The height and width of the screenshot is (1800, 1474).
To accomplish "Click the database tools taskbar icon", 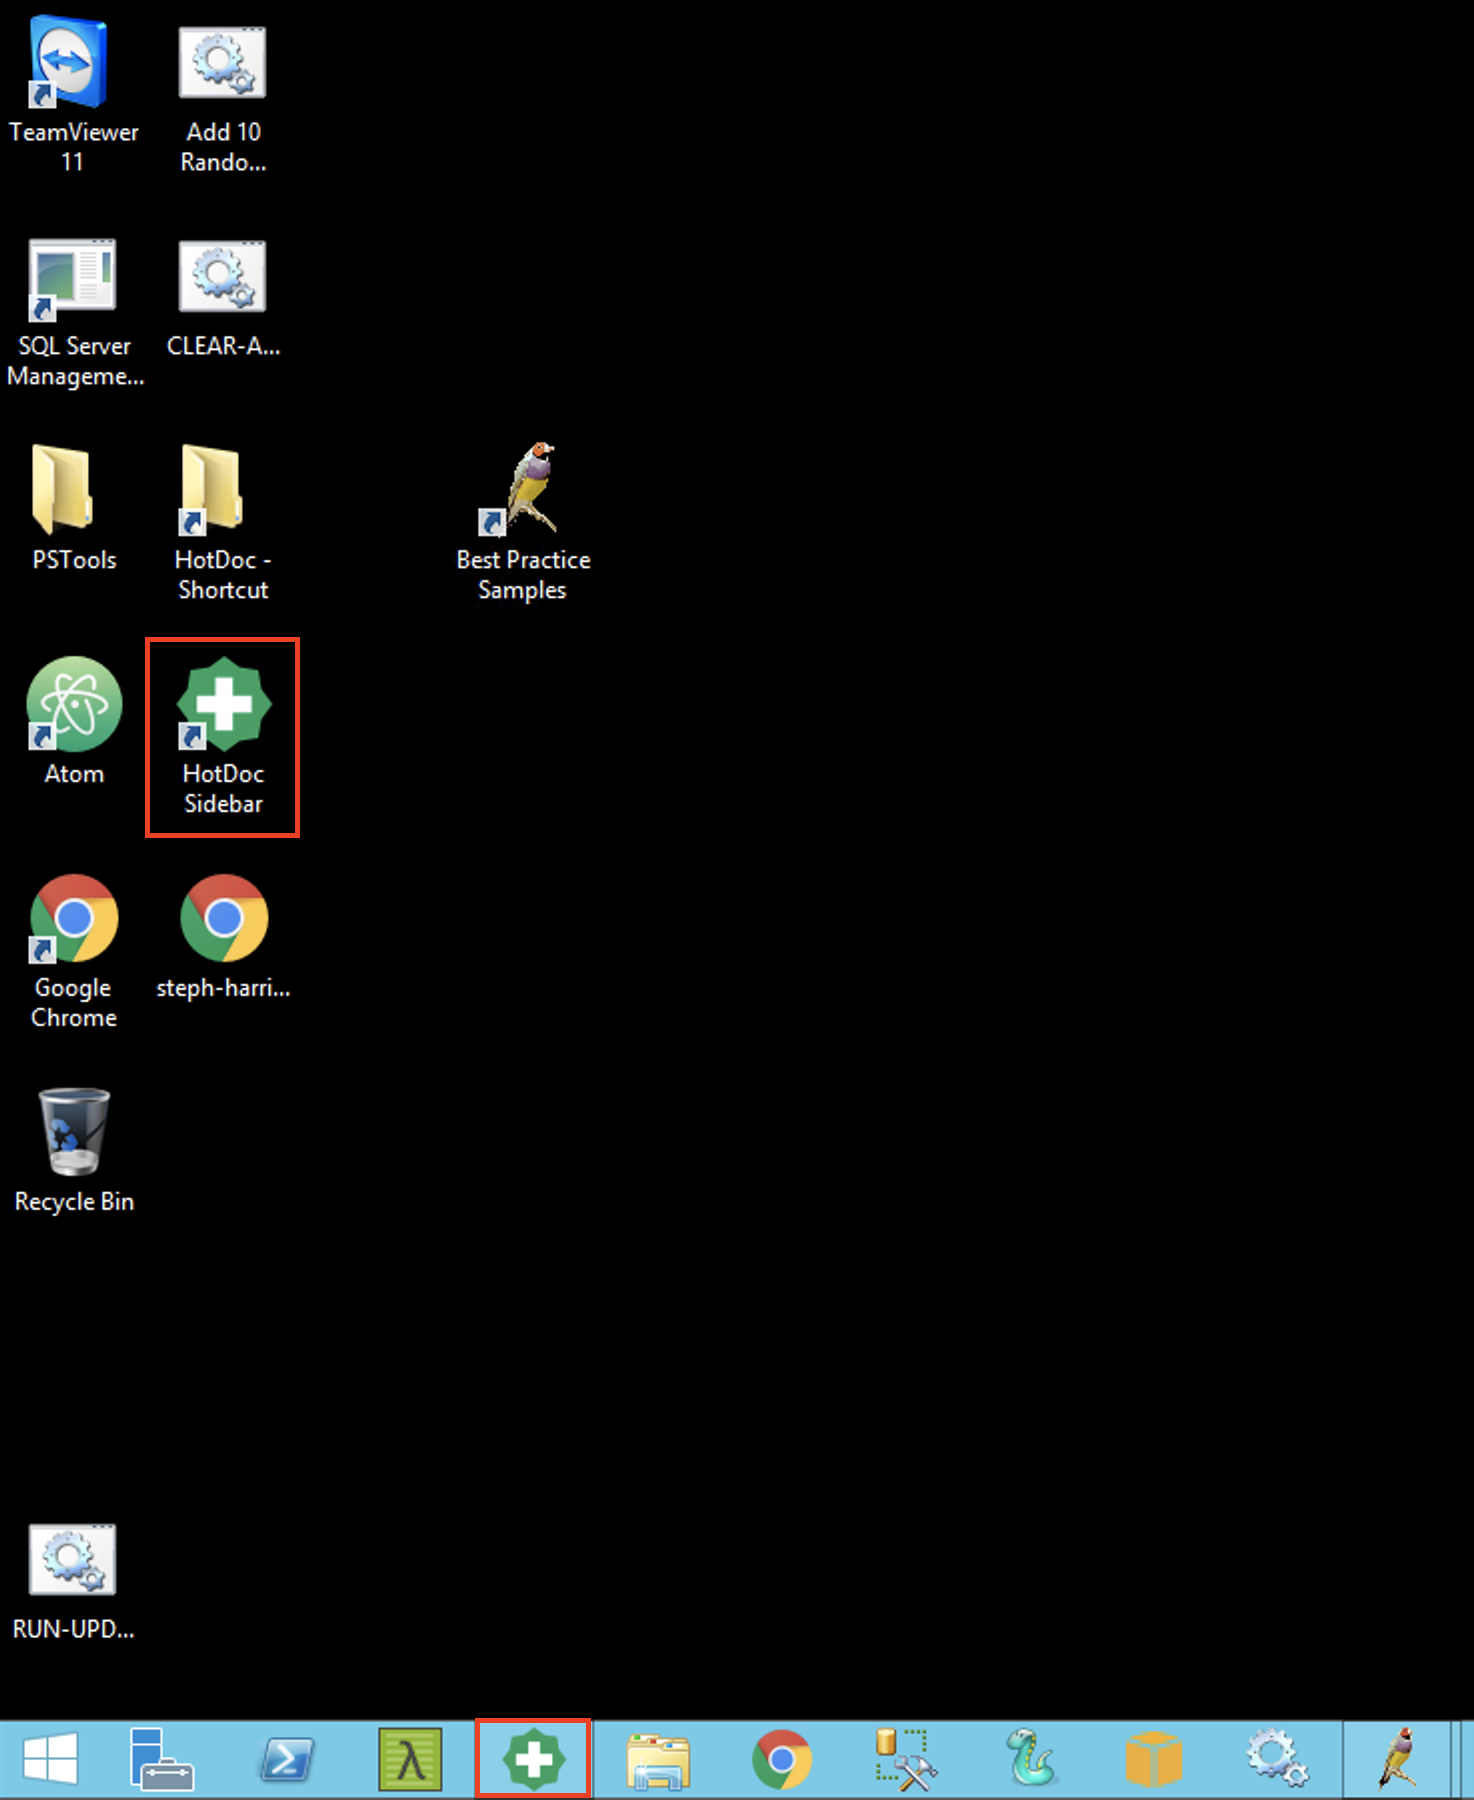I will pos(906,1760).
